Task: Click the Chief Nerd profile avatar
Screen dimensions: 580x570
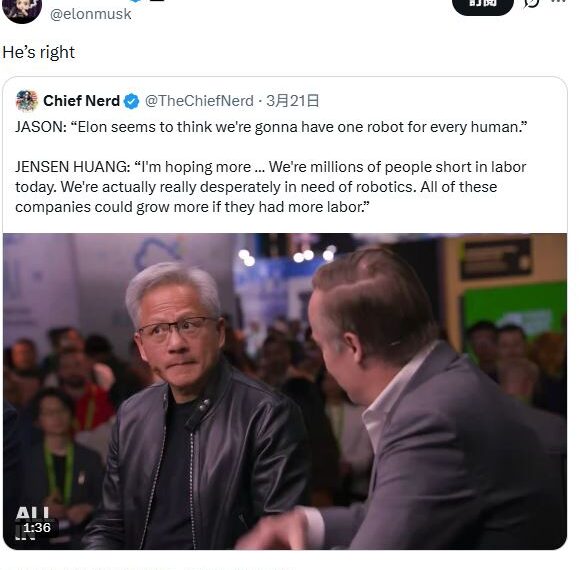Action: pos(27,101)
